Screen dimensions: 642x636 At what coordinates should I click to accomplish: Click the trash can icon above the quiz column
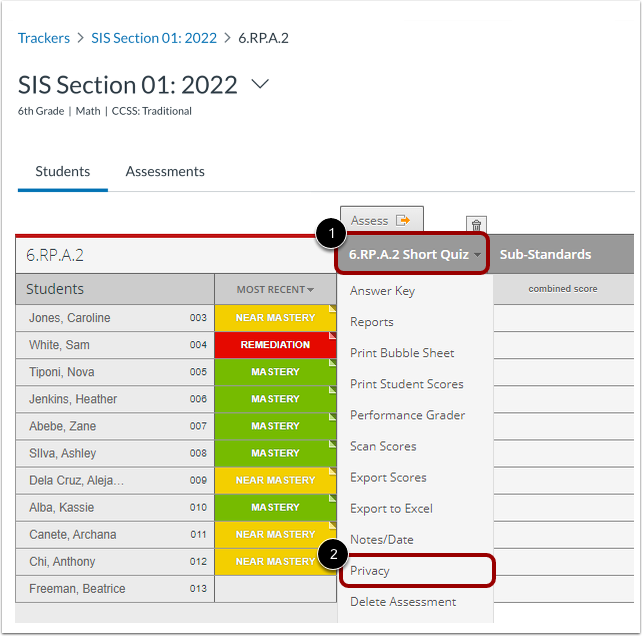tap(476, 225)
